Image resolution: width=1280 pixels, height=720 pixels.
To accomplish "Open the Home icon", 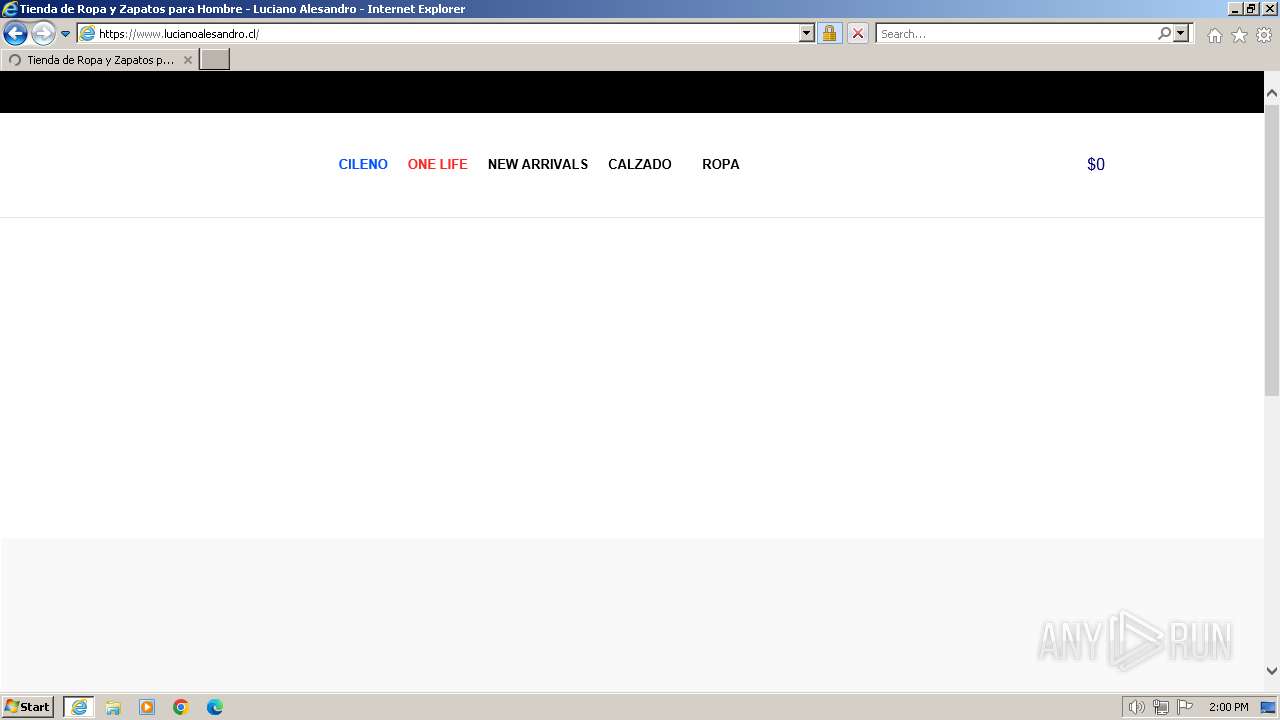I will [x=1214, y=35].
